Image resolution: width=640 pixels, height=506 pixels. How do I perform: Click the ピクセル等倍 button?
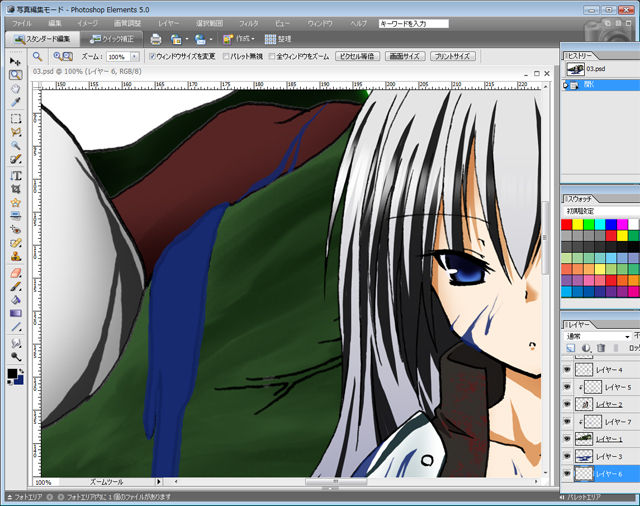coord(358,56)
